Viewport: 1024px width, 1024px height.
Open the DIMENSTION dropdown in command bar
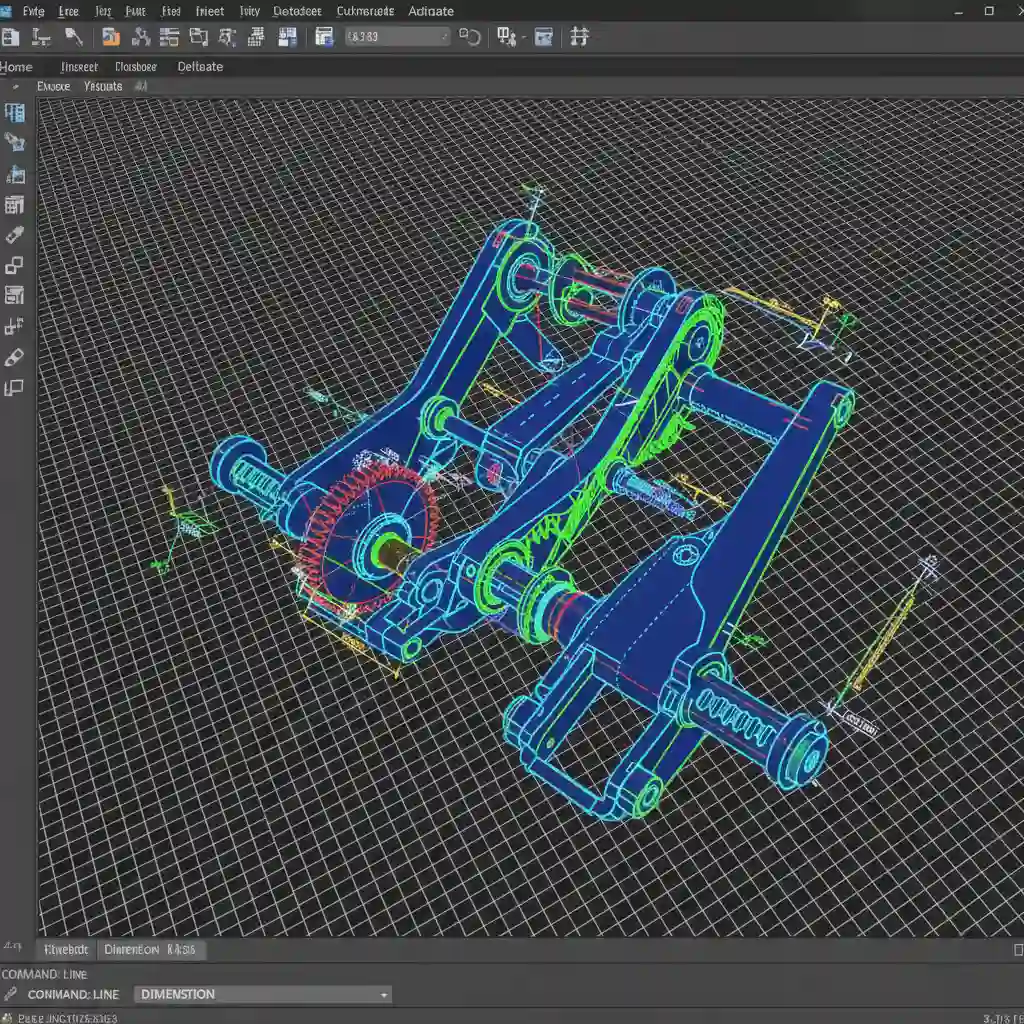(x=263, y=994)
